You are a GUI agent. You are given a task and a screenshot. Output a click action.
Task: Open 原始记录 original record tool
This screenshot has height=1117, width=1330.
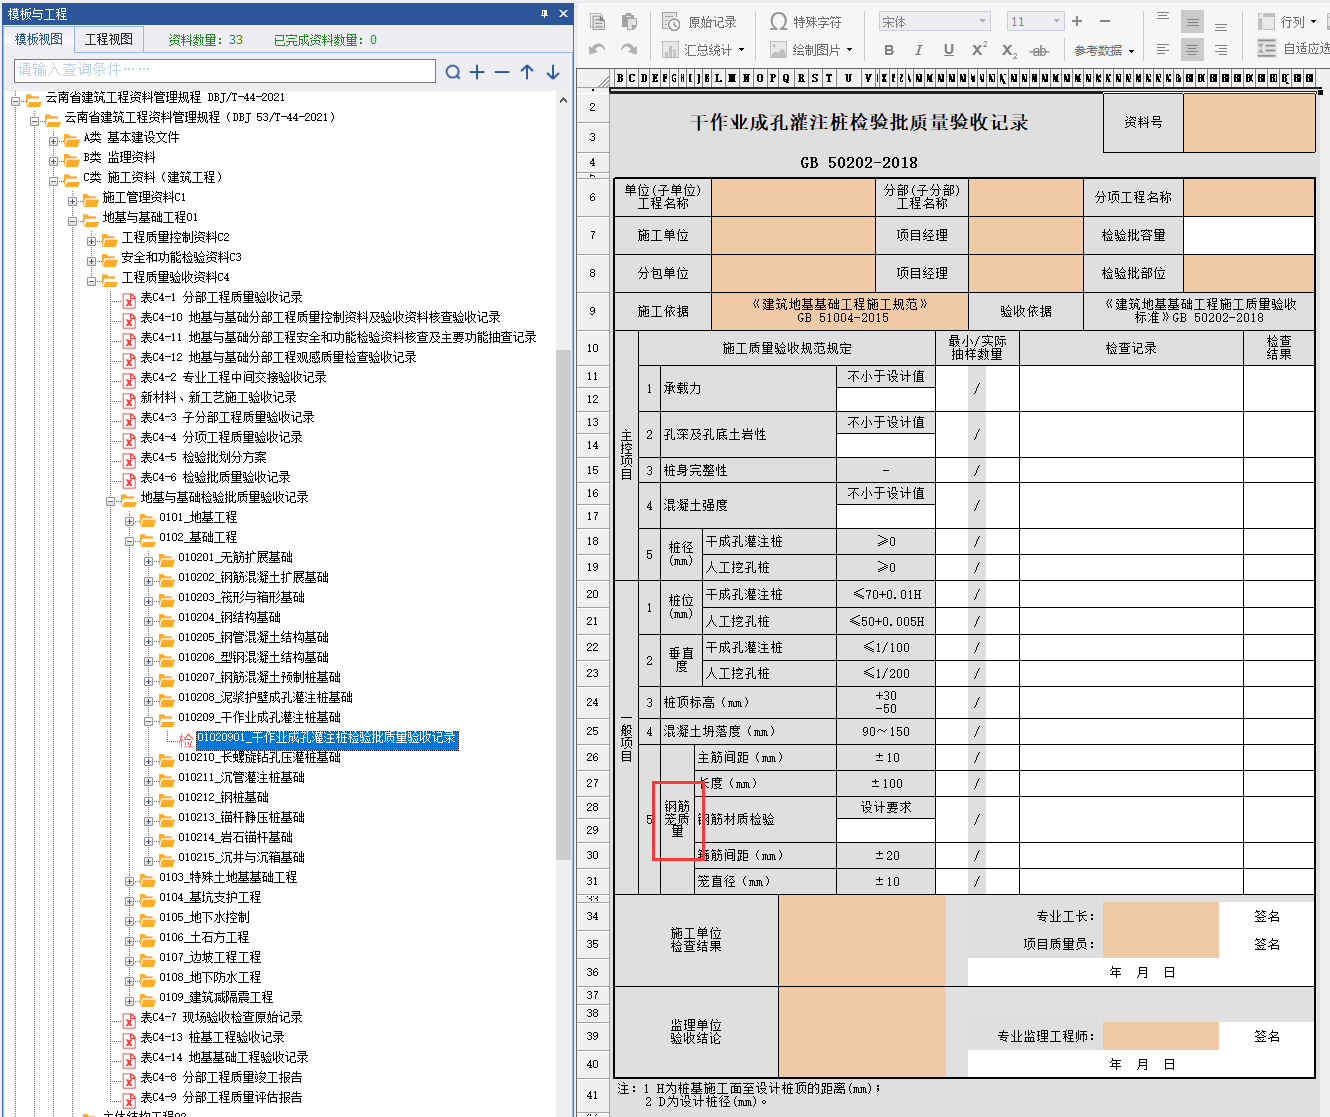(x=700, y=21)
